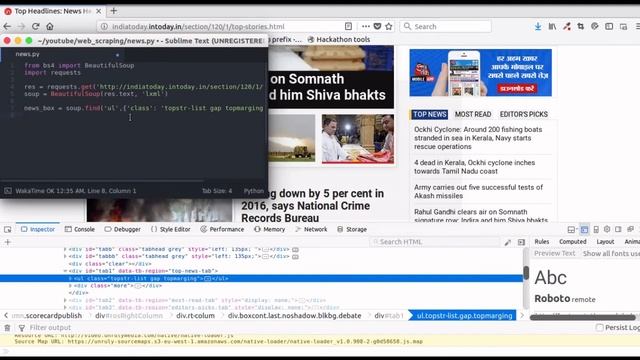Open the Performance tab

[x=222, y=229]
